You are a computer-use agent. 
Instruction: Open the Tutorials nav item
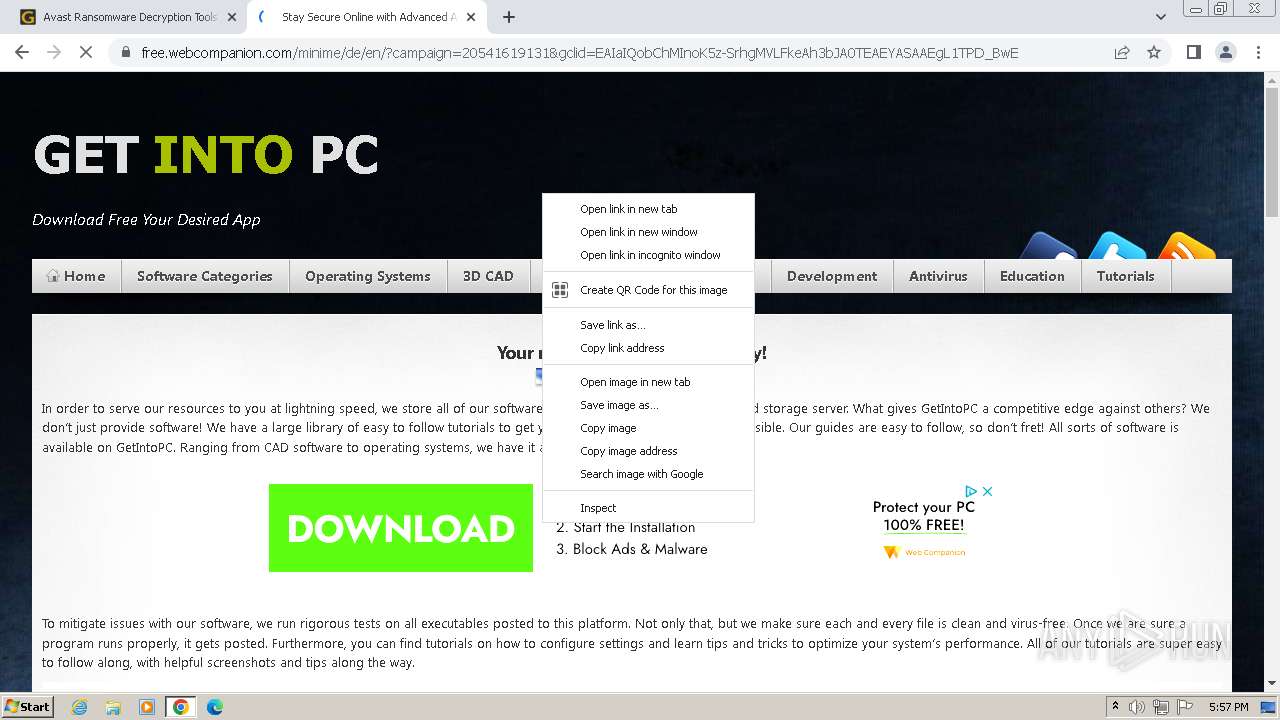[1125, 276]
